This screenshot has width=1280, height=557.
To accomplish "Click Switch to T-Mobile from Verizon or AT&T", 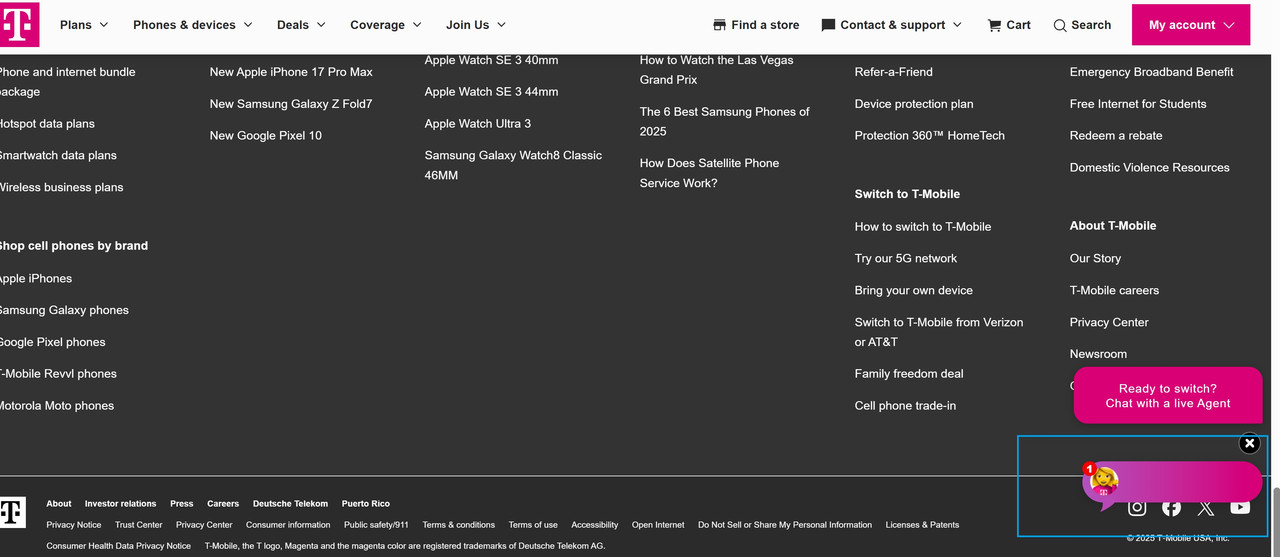I will pyautogui.click(x=939, y=332).
